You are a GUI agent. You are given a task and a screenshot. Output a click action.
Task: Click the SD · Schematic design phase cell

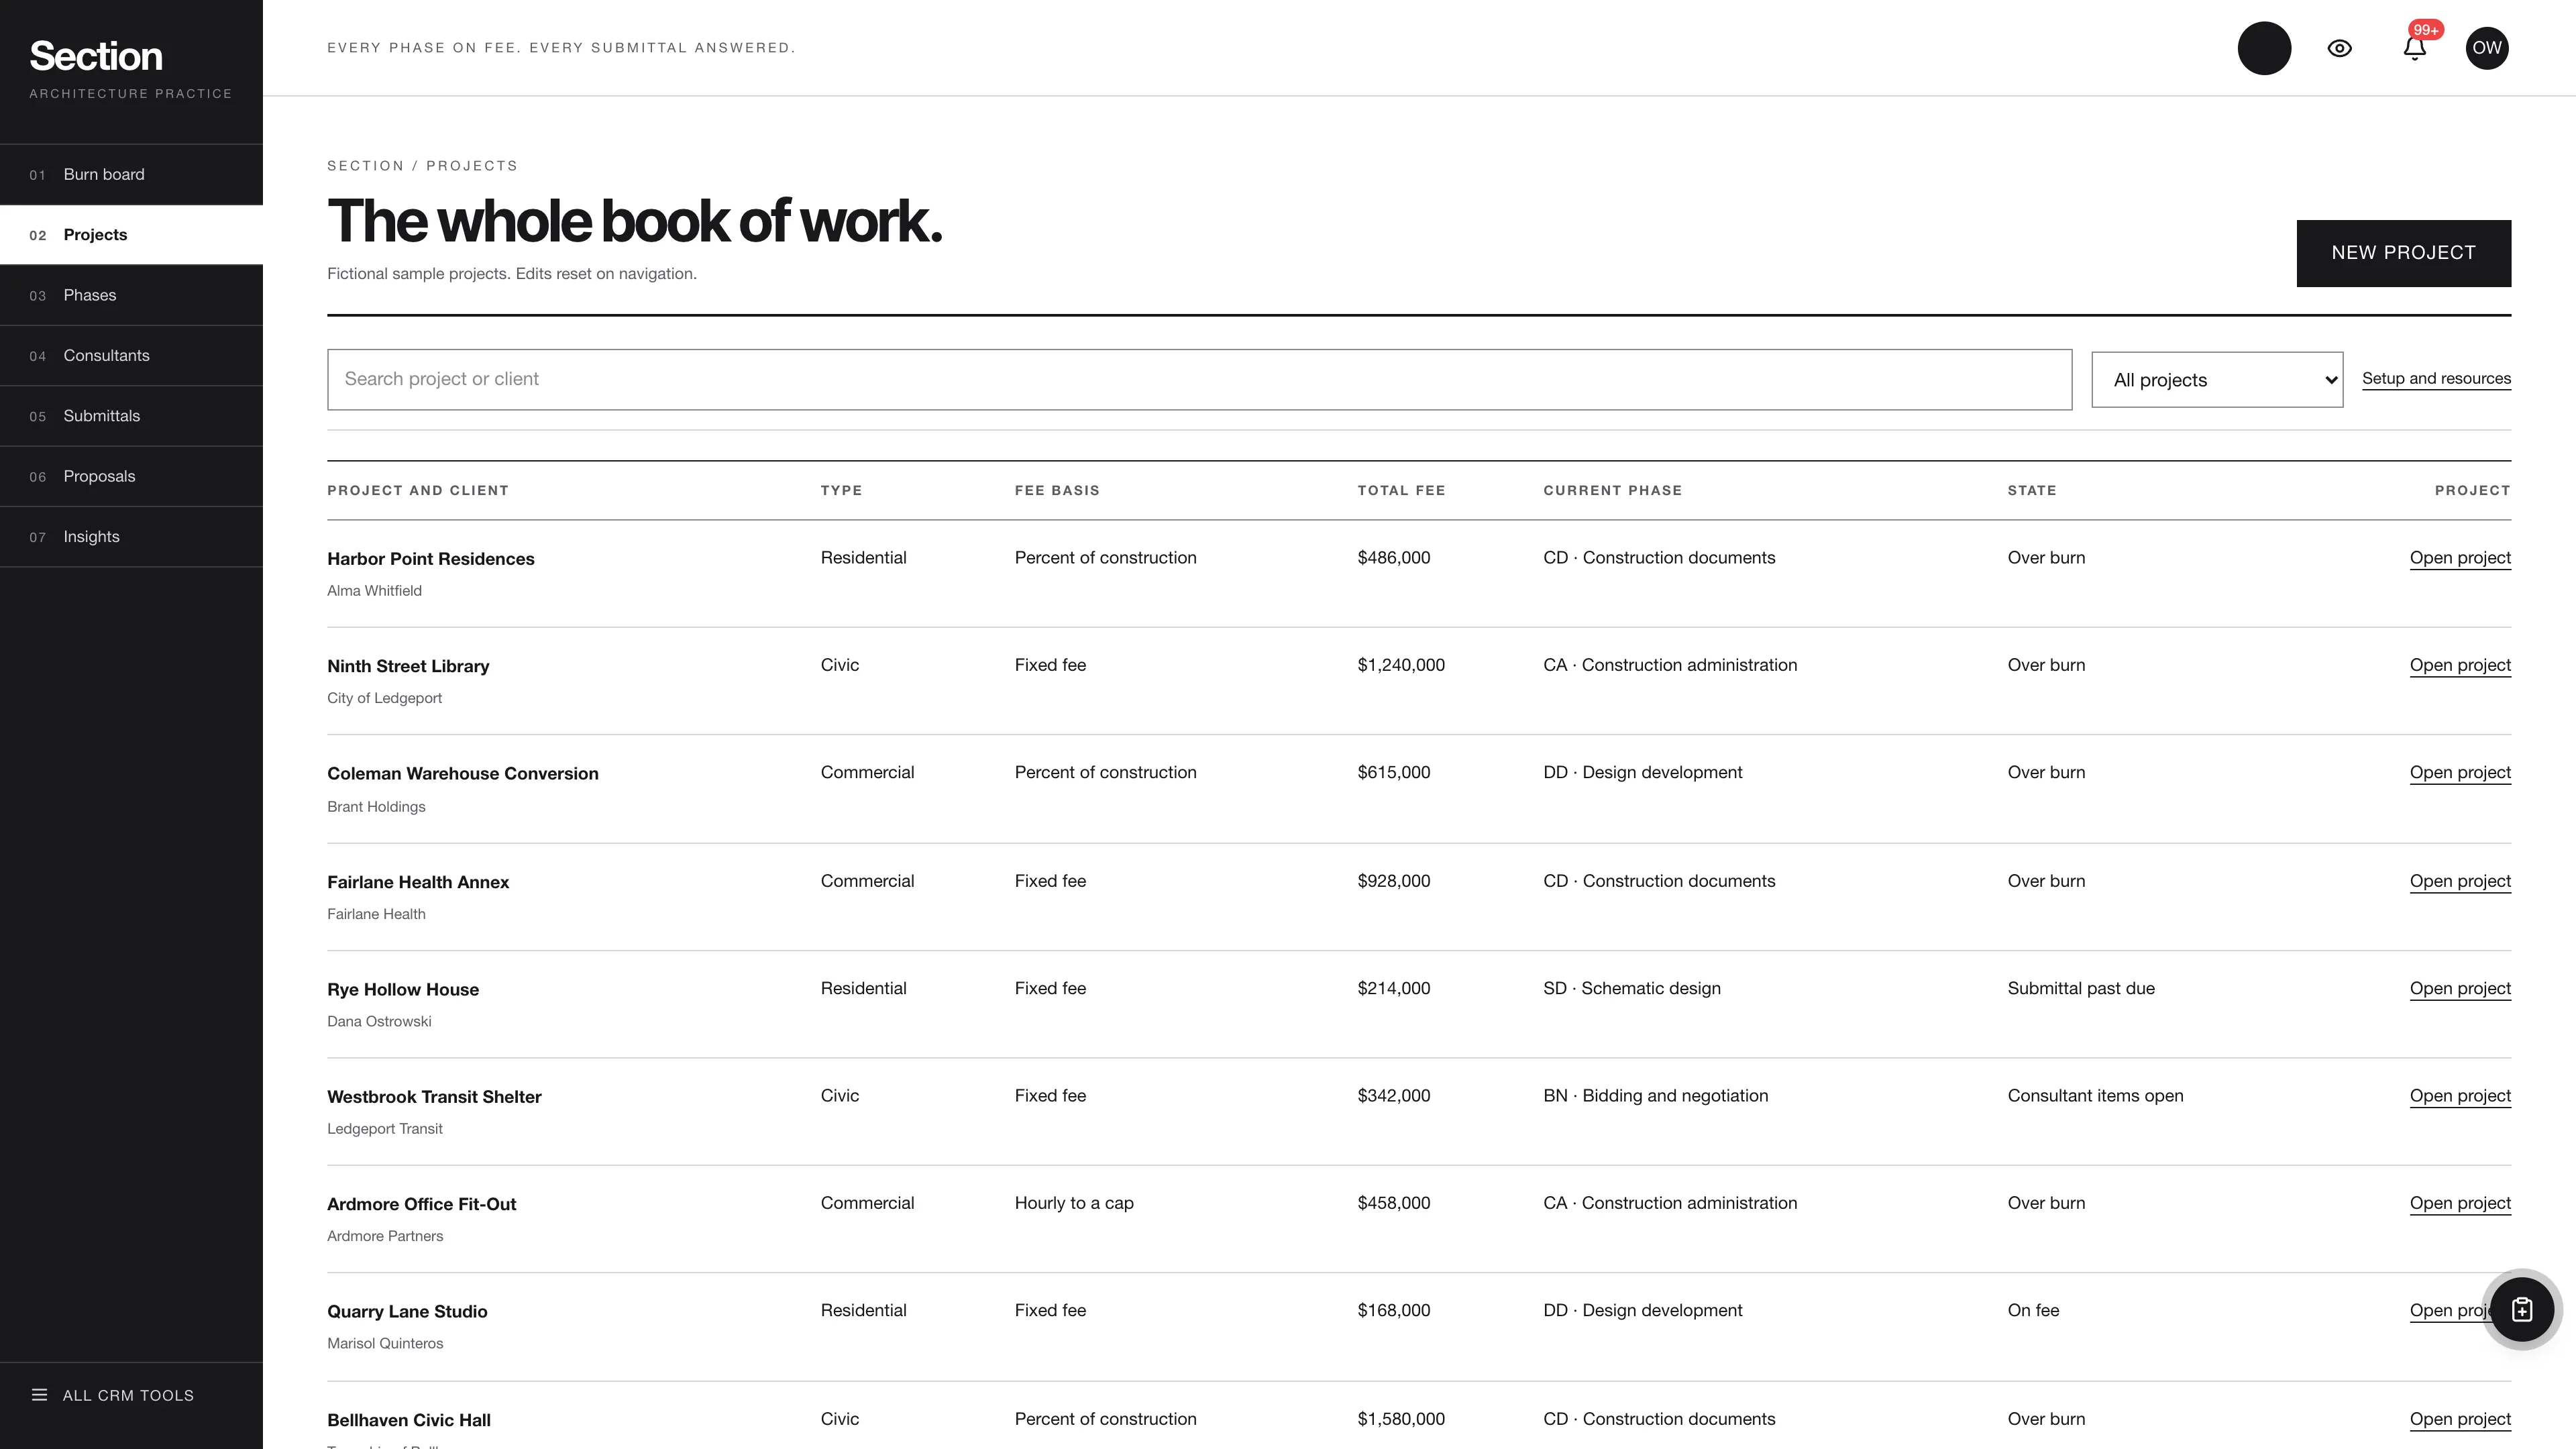pyautogui.click(x=1632, y=988)
